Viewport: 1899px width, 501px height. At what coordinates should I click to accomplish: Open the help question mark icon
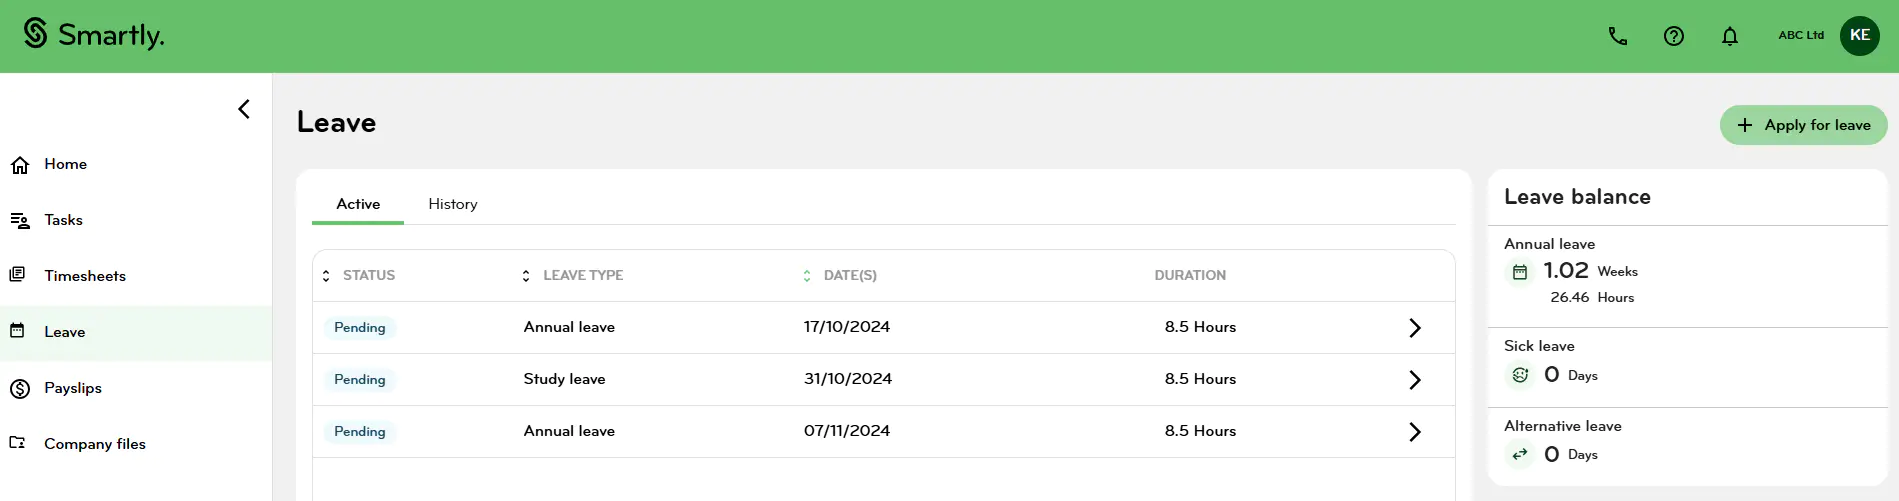pos(1673,36)
